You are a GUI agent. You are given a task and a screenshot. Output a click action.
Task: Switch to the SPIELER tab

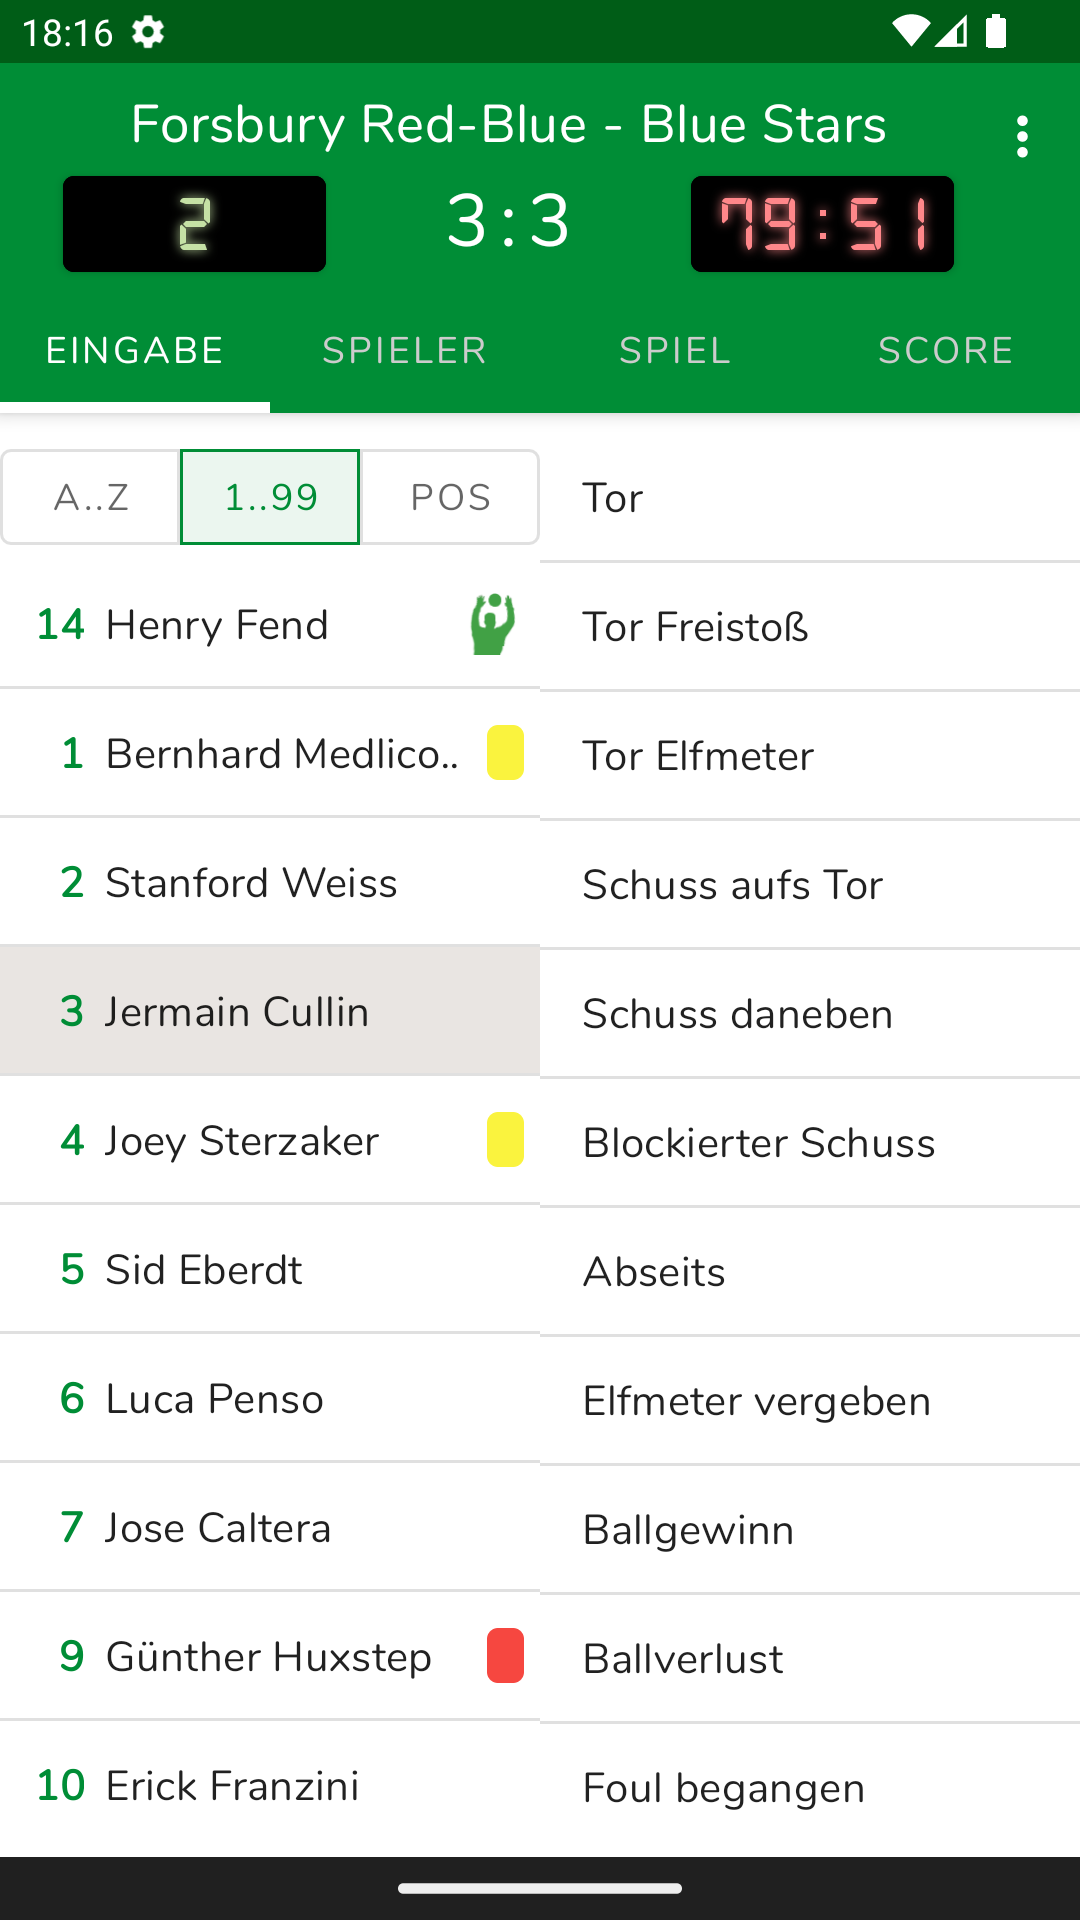(404, 351)
